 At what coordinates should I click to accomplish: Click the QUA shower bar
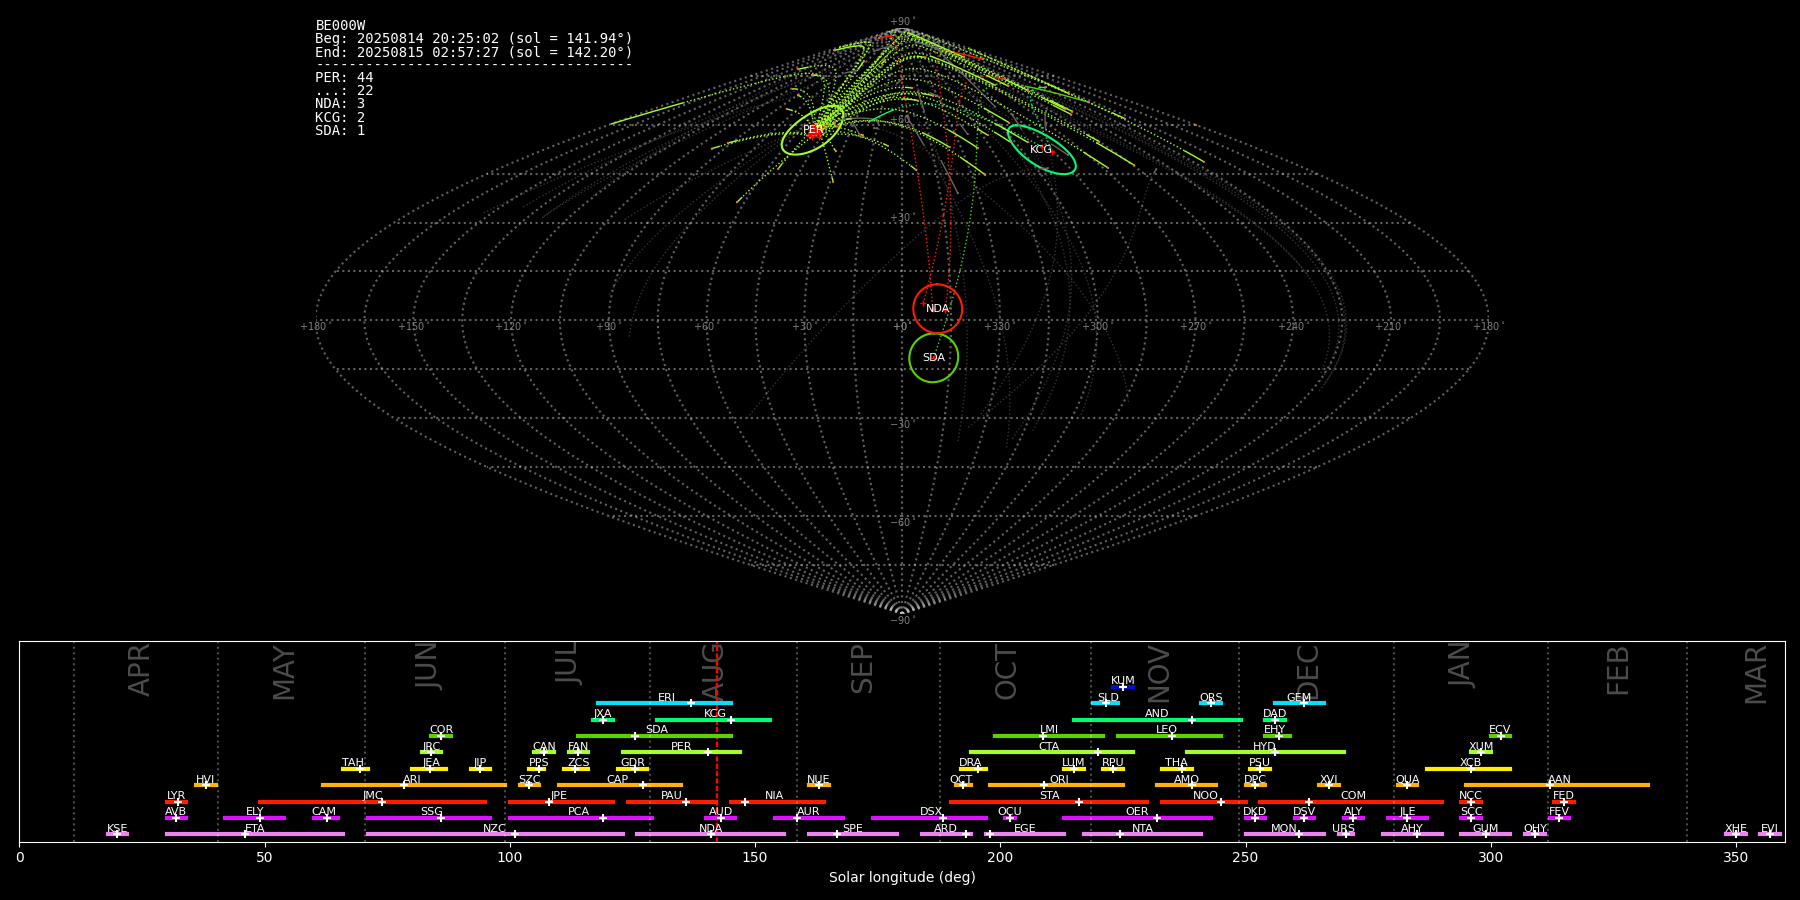1407,785
